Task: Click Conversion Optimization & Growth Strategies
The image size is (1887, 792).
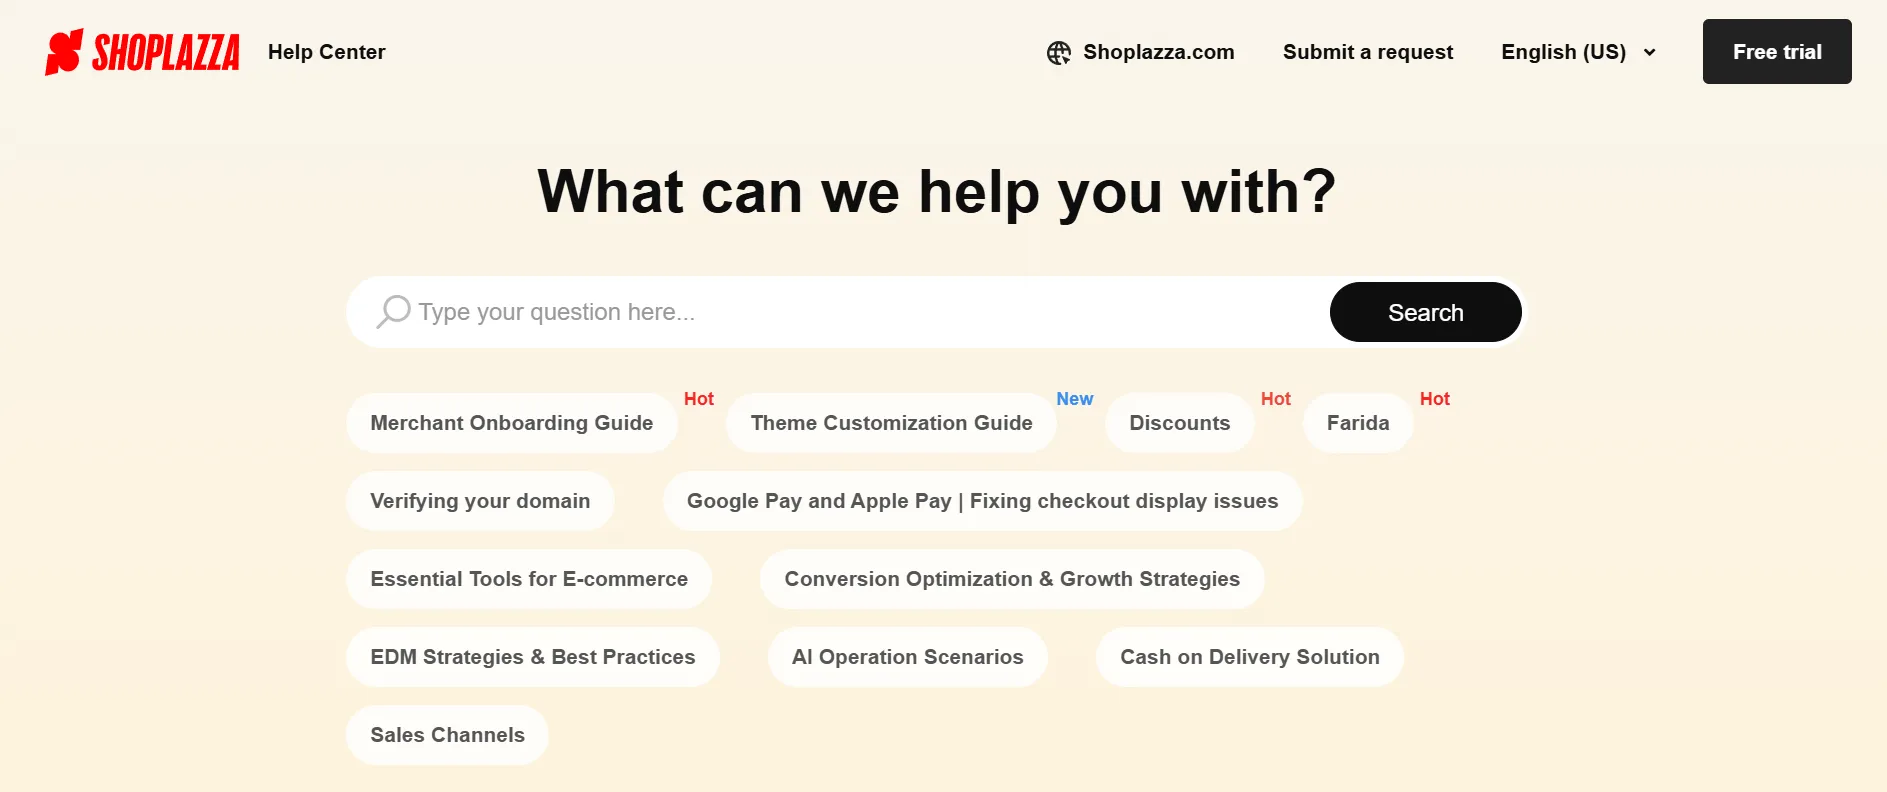Action: [x=1012, y=578]
